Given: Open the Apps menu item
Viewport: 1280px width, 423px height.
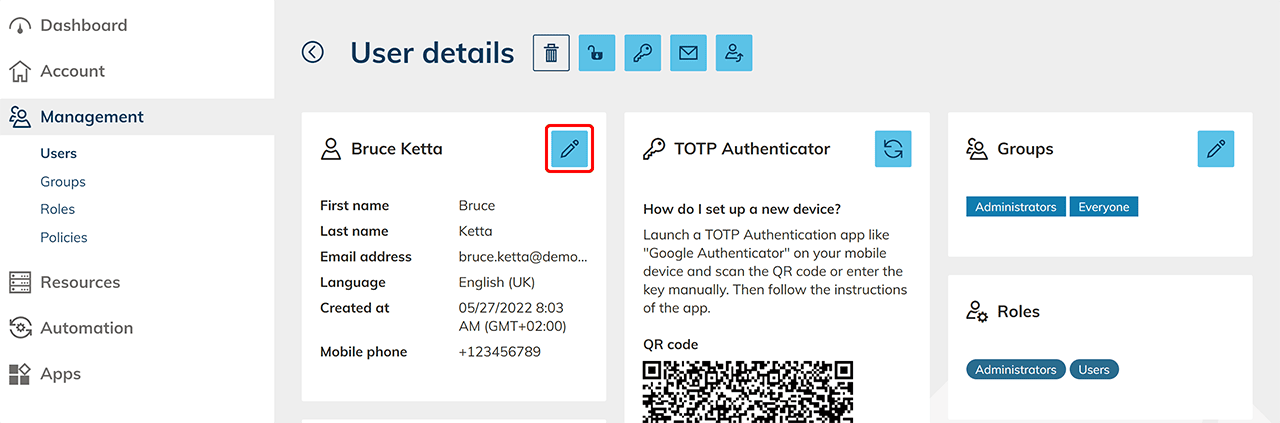Looking at the screenshot, I should (x=60, y=374).
